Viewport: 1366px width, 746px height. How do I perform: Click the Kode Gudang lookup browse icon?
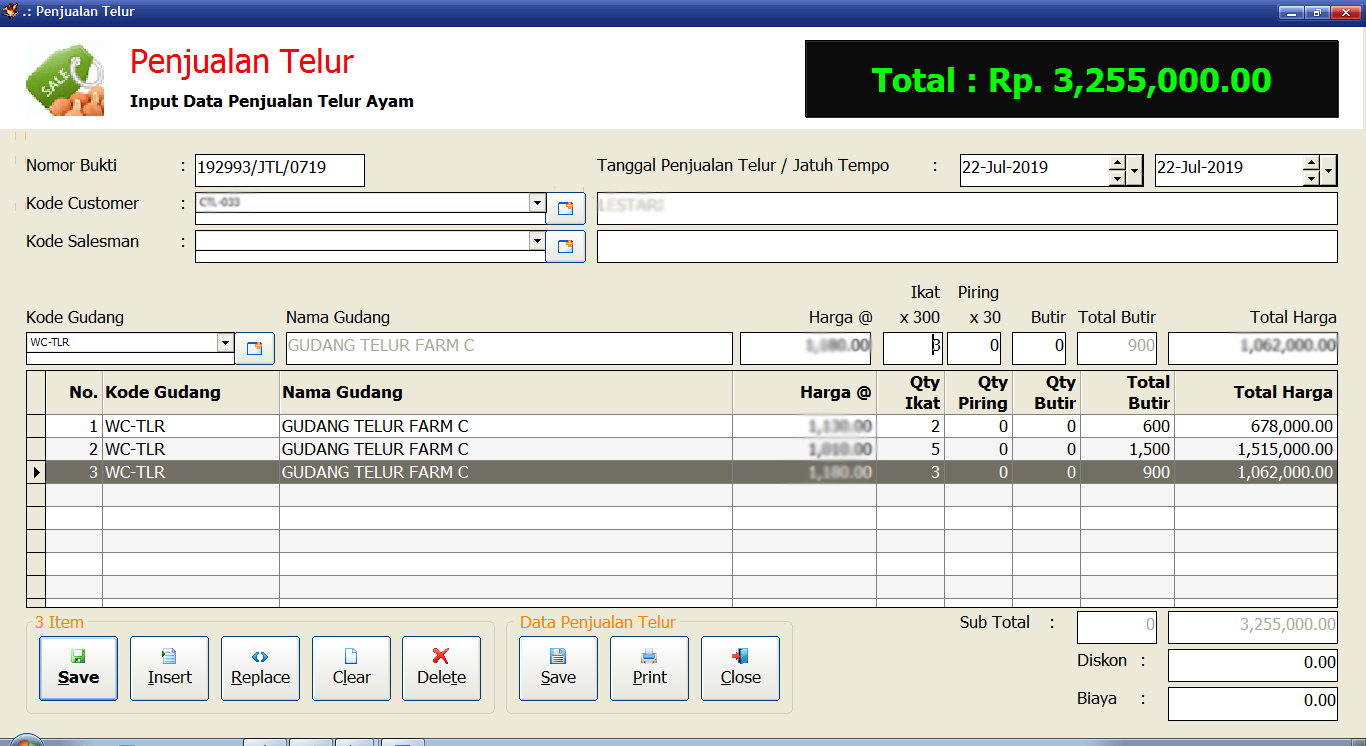pos(254,348)
